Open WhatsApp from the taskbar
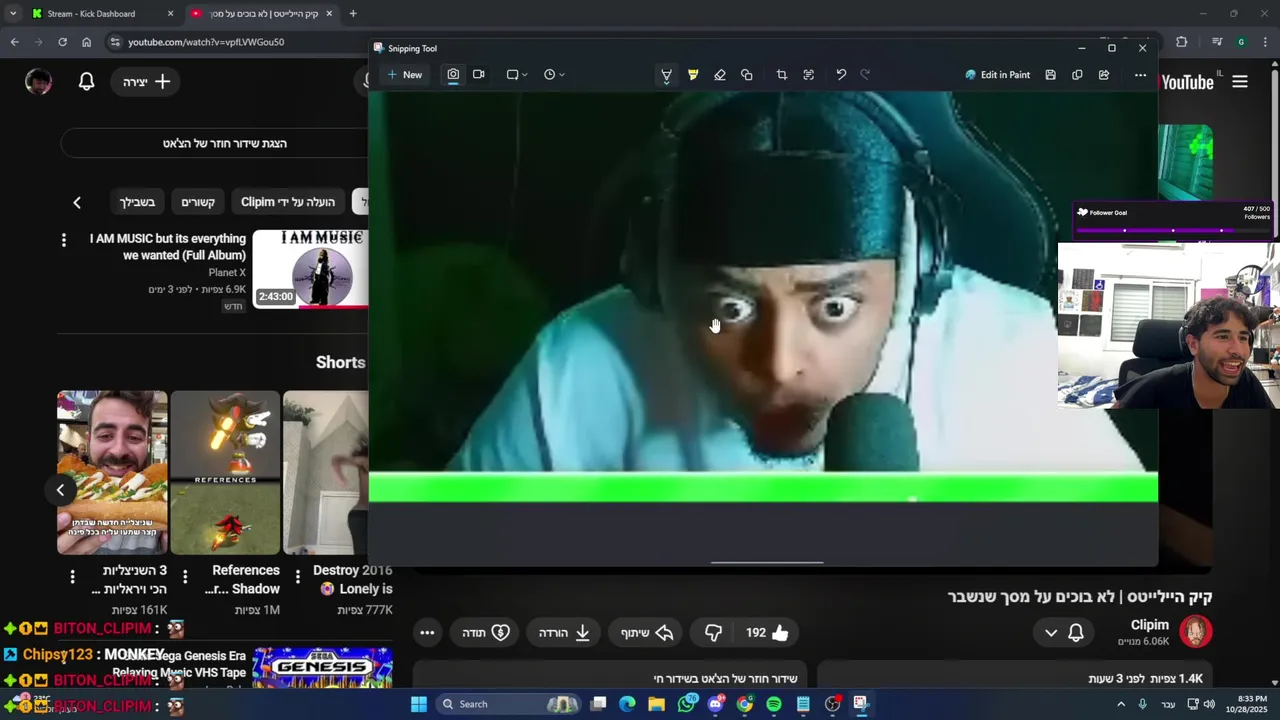 click(x=686, y=704)
